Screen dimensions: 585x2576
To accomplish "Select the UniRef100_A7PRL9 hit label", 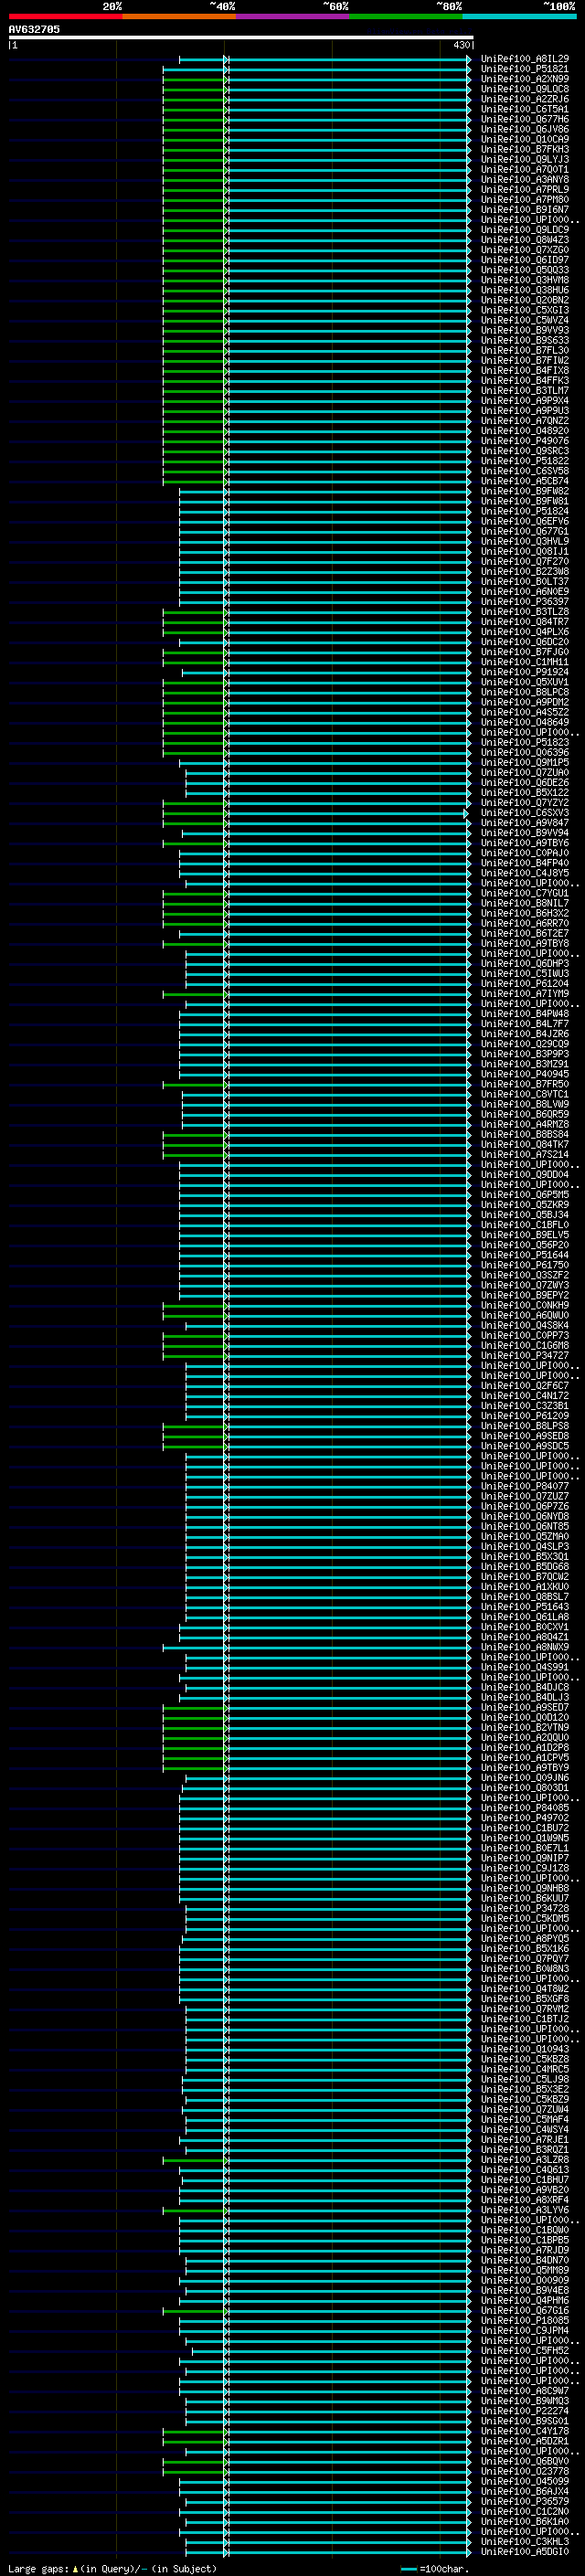I will pyautogui.click(x=524, y=190).
